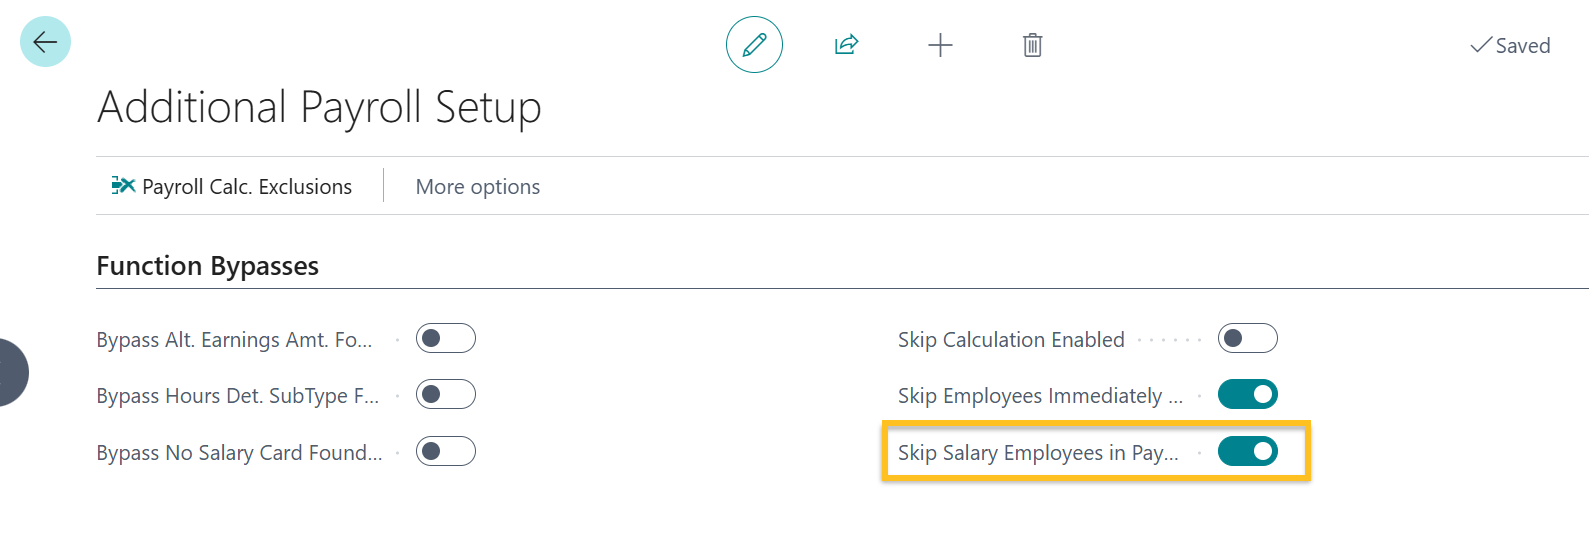Open the share icon
This screenshot has height=548, width=1589.
coord(846,45)
